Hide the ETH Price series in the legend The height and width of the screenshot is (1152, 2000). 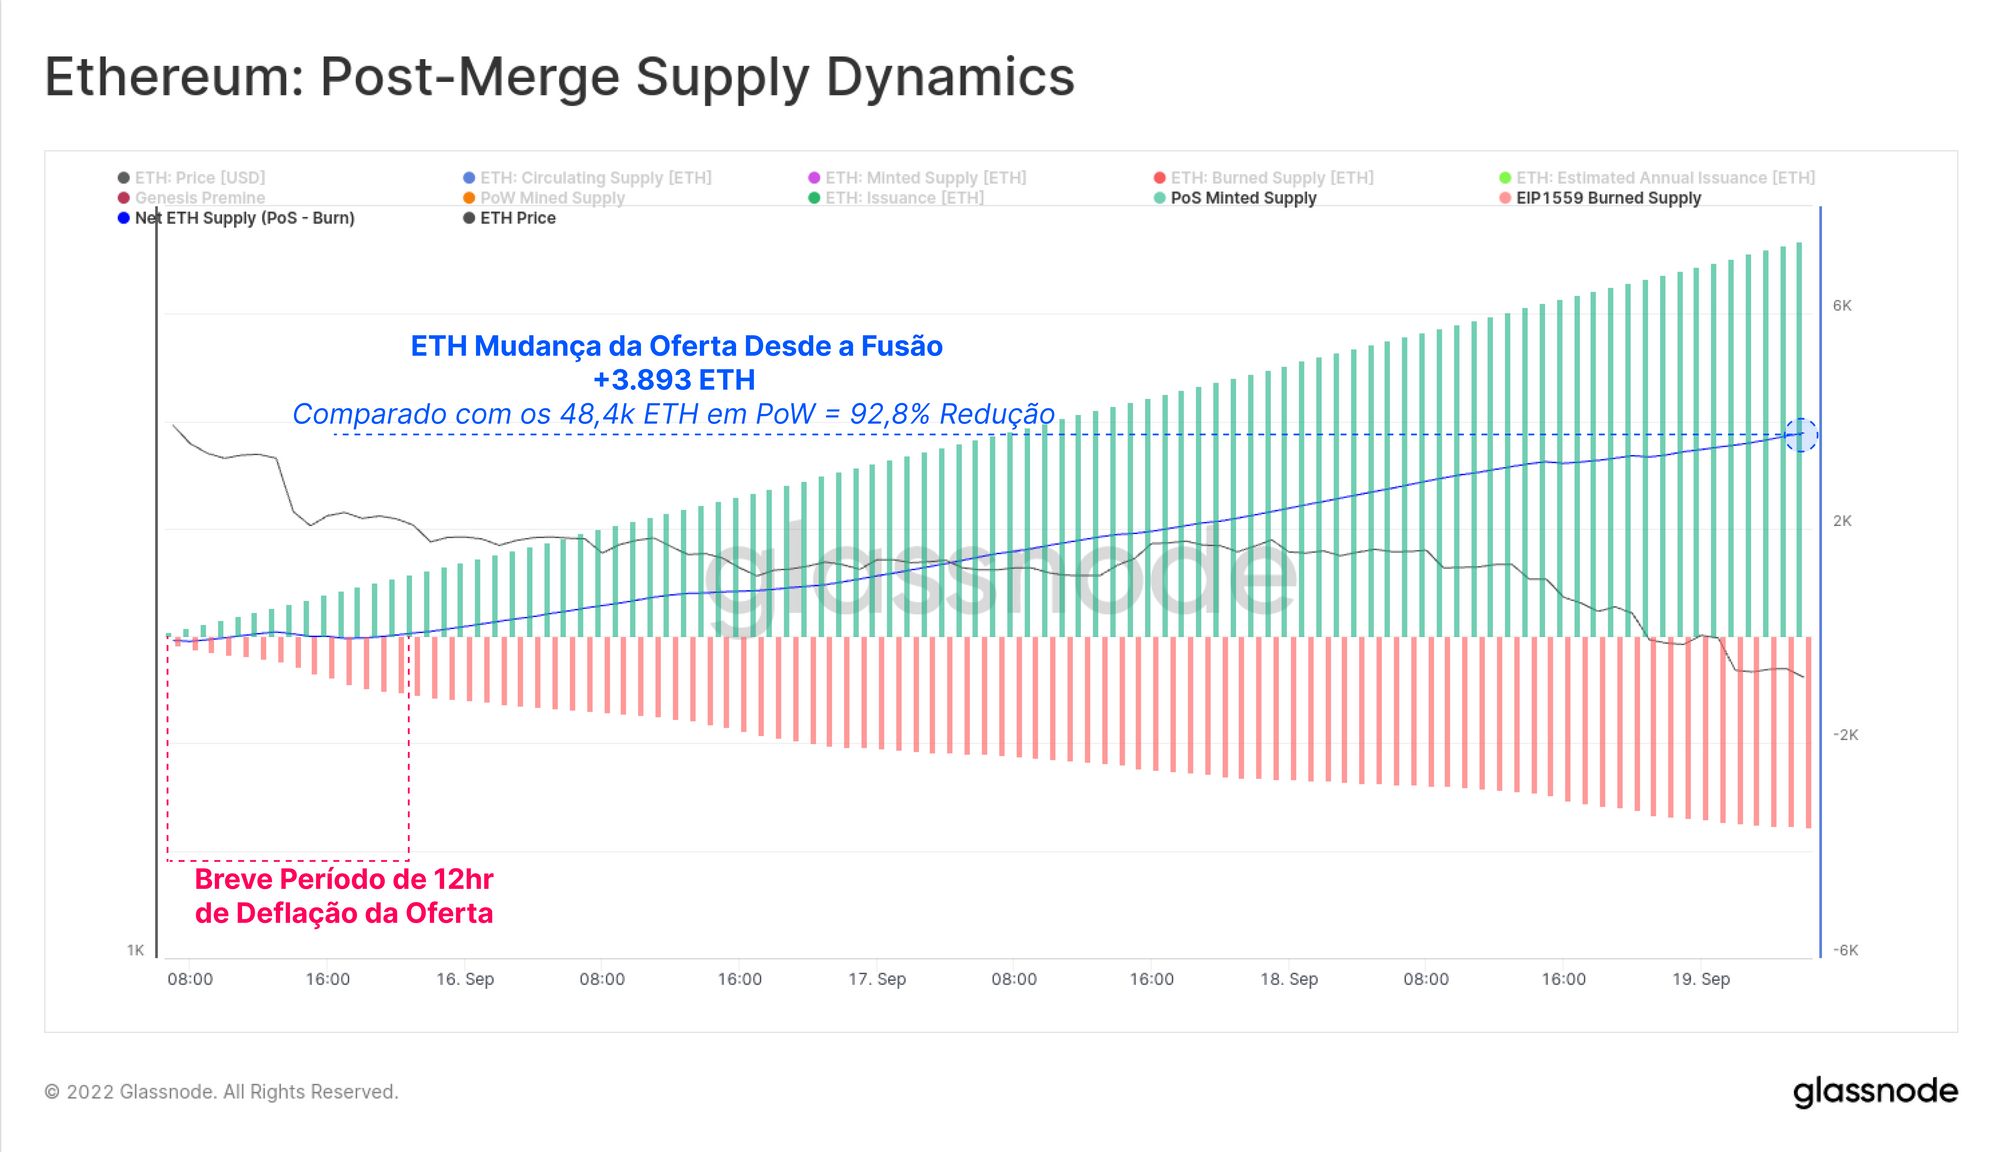pos(517,218)
